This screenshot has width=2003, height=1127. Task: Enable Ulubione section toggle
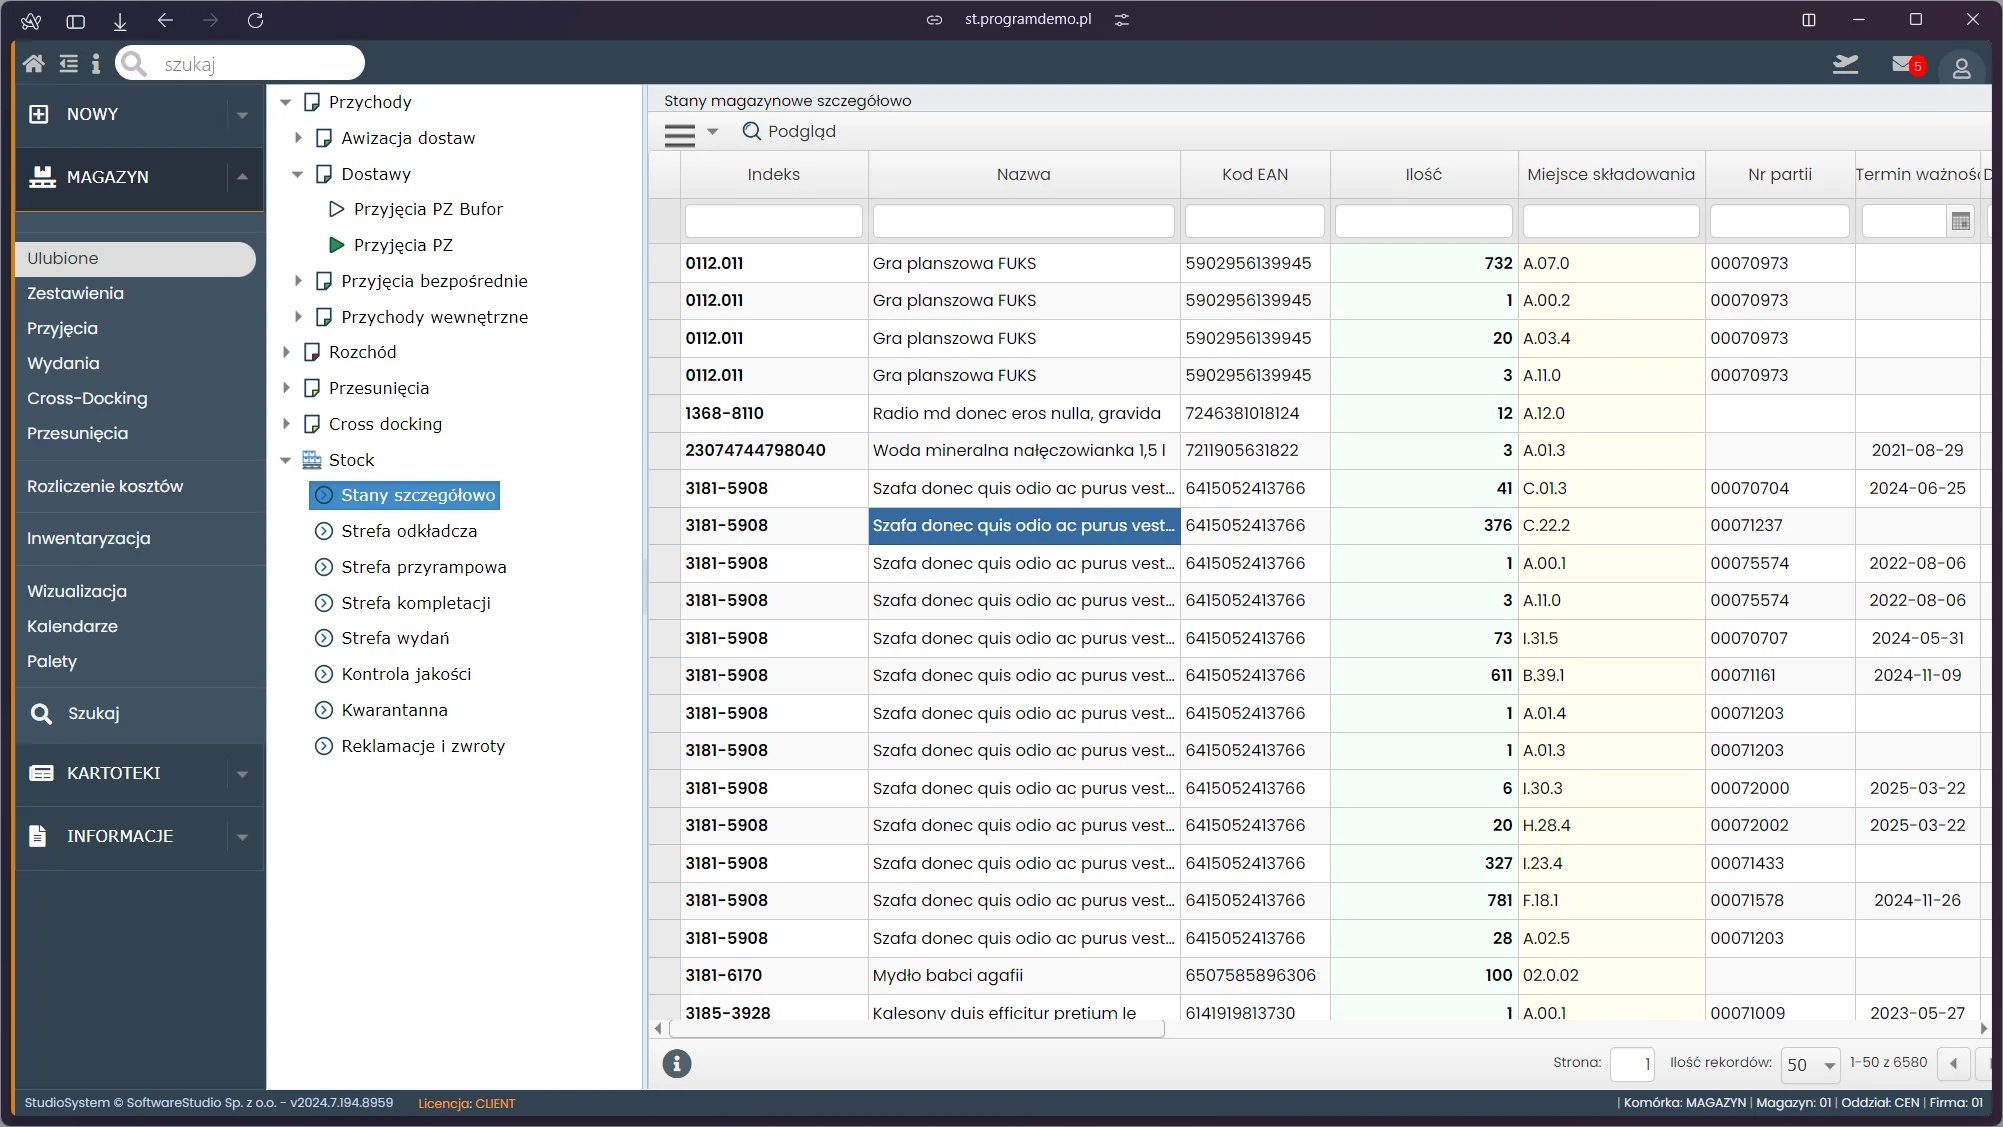pyautogui.click(x=133, y=257)
